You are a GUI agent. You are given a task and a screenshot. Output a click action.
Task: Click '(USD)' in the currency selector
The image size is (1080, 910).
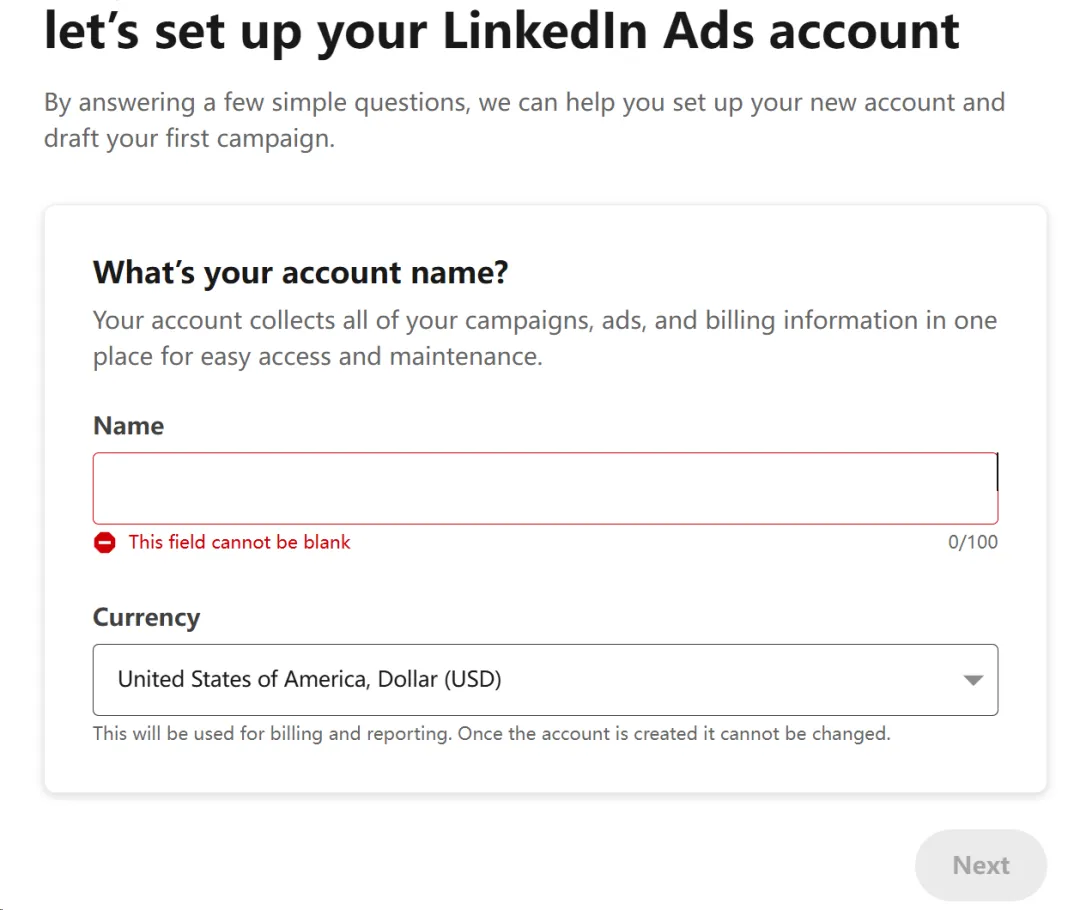pos(472,680)
